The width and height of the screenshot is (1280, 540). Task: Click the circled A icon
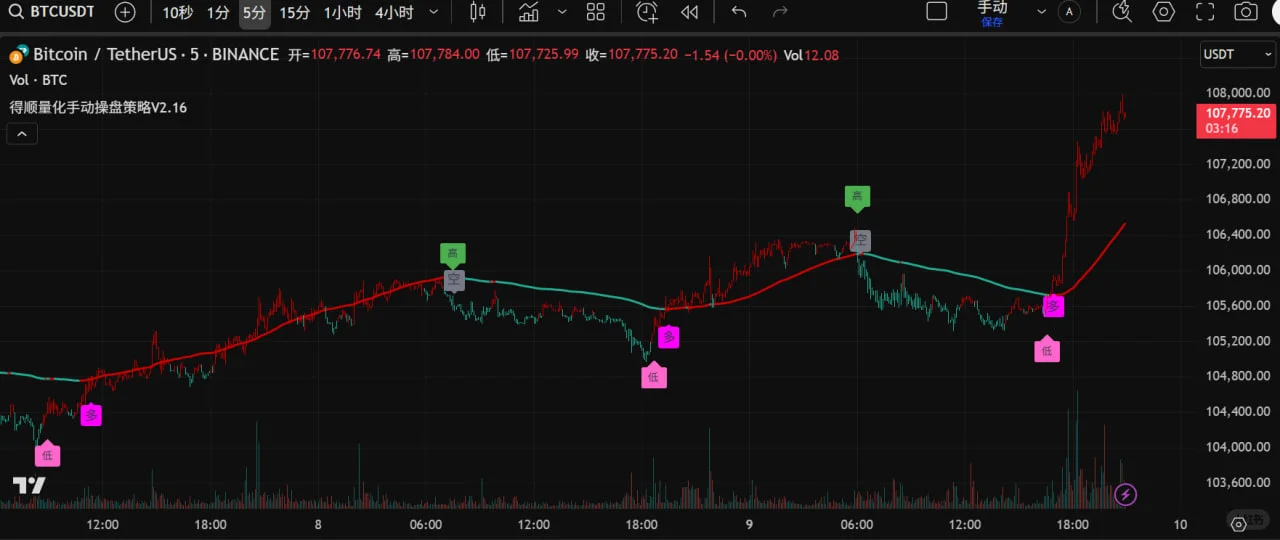click(x=1070, y=12)
